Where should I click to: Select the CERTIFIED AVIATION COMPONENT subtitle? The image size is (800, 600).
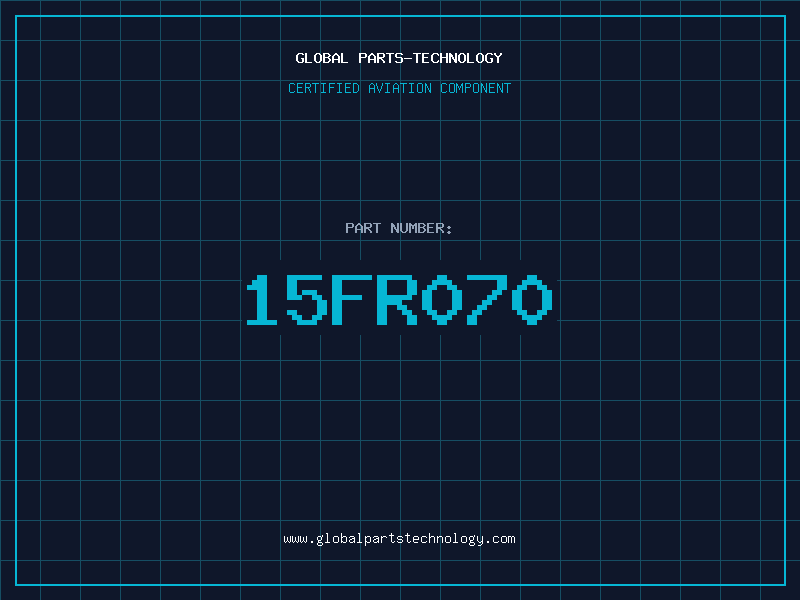pos(399,88)
